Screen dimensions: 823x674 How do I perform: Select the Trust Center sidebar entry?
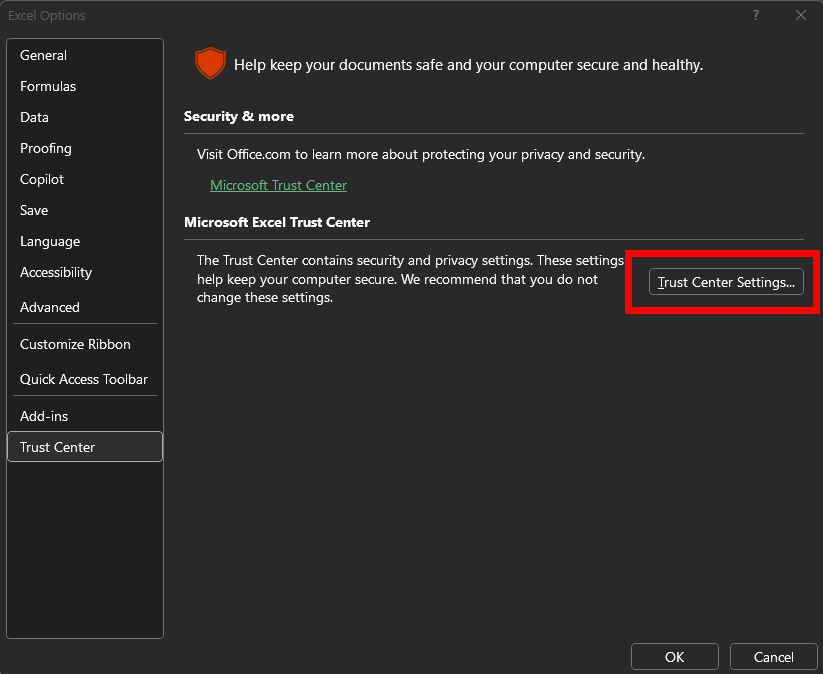point(57,446)
